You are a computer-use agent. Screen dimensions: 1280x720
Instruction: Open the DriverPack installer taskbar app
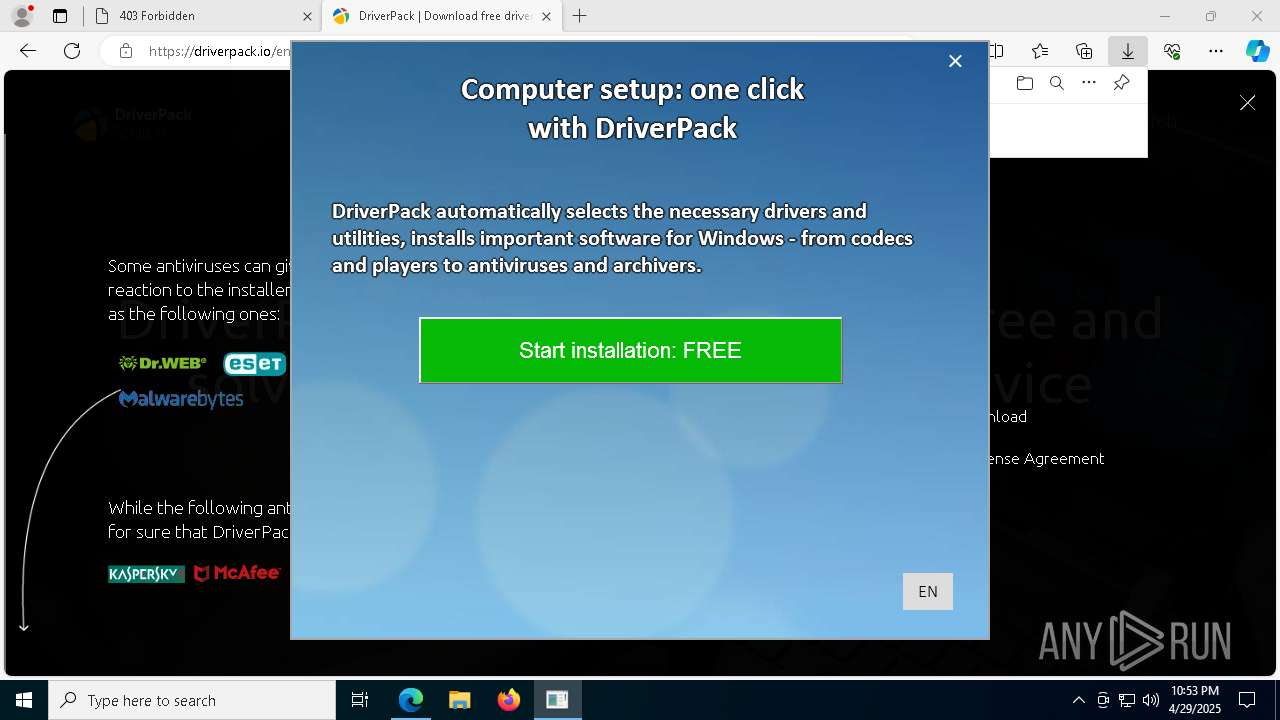557,700
